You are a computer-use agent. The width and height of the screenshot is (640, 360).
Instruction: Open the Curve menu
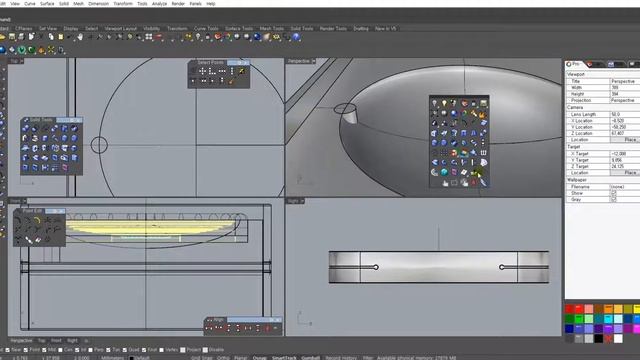[30, 3]
